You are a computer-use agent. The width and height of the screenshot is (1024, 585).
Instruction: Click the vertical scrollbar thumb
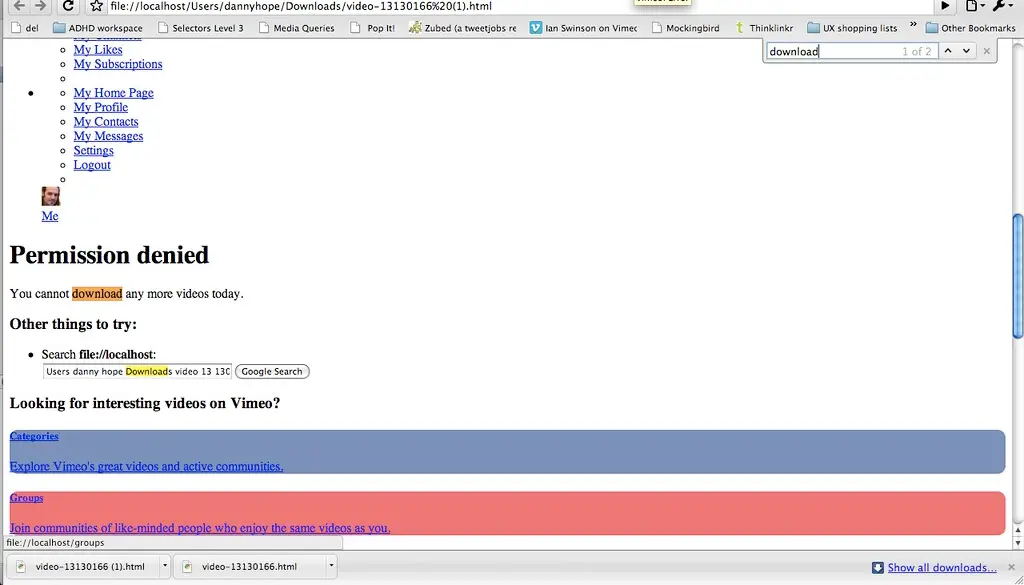pos(1017,276)
